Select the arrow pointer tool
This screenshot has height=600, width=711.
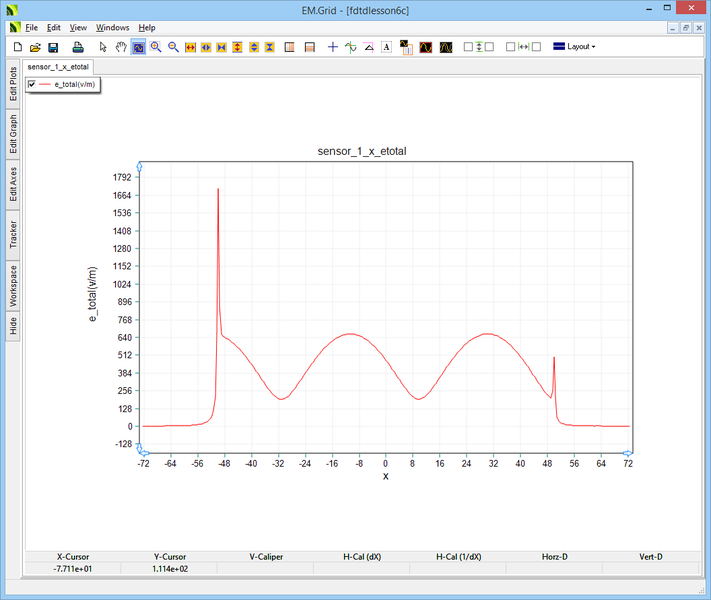coord(102,47)
